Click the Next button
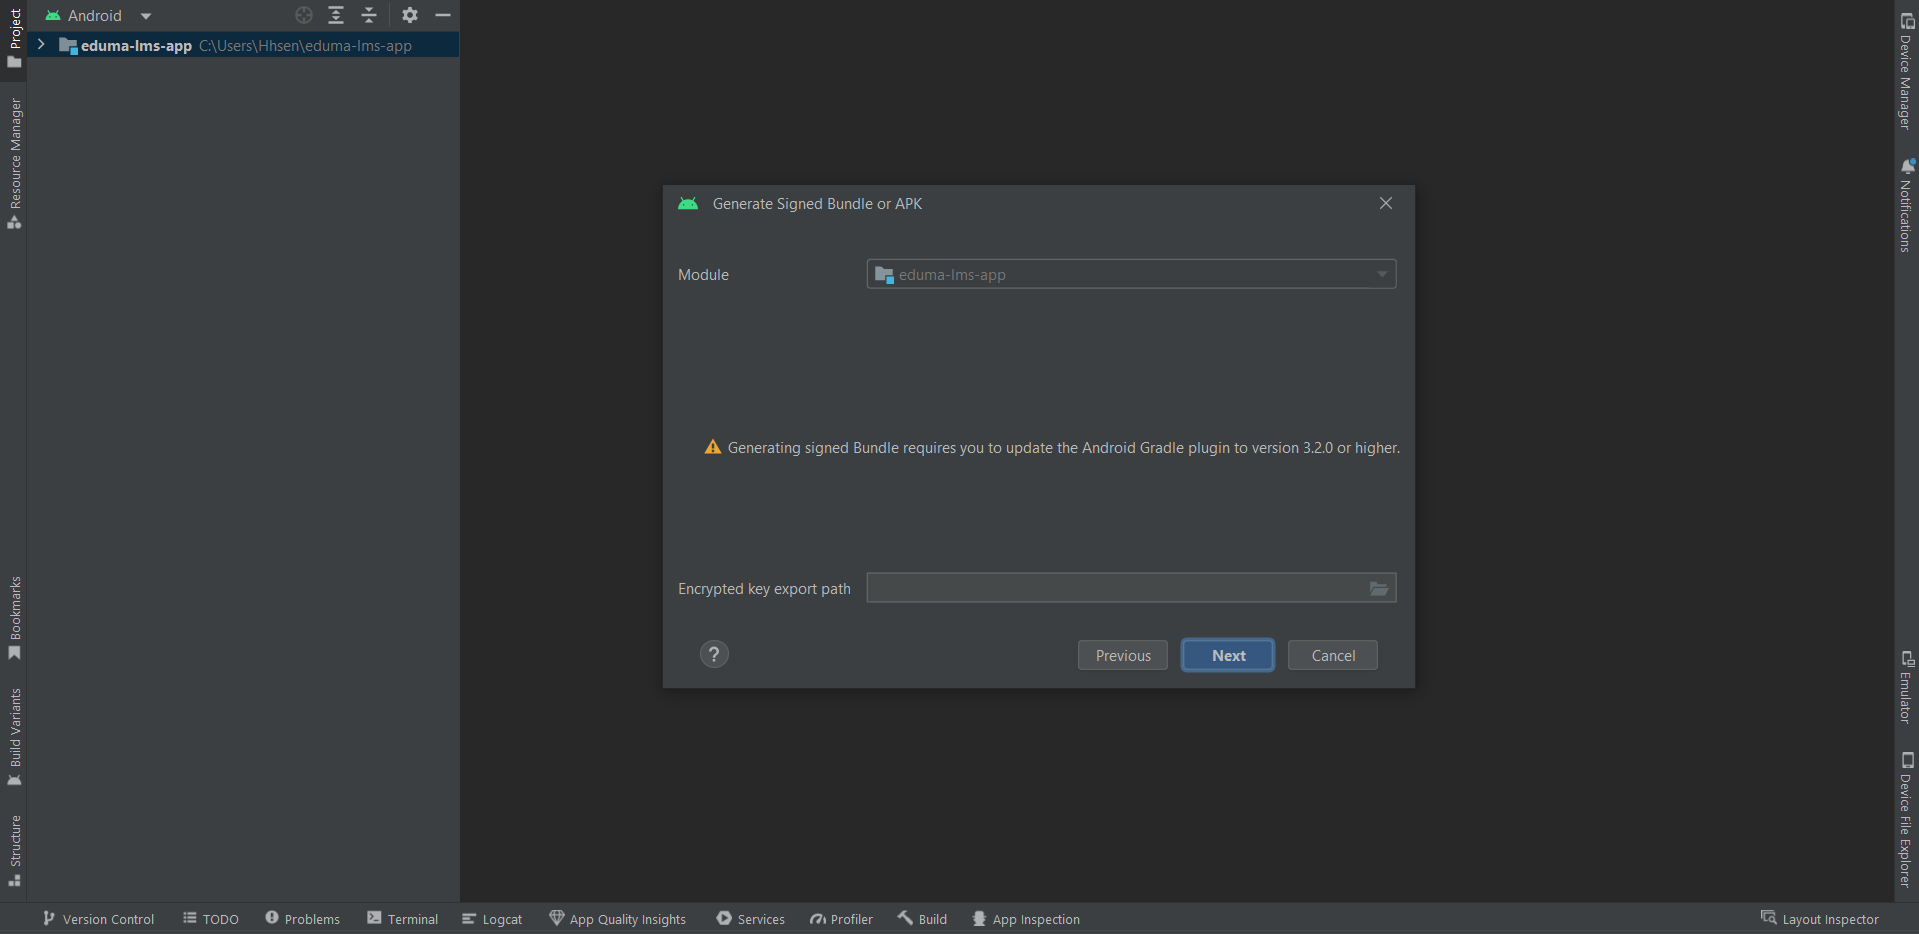This screenshot has width=1919, height=934. coord(1228,655)
